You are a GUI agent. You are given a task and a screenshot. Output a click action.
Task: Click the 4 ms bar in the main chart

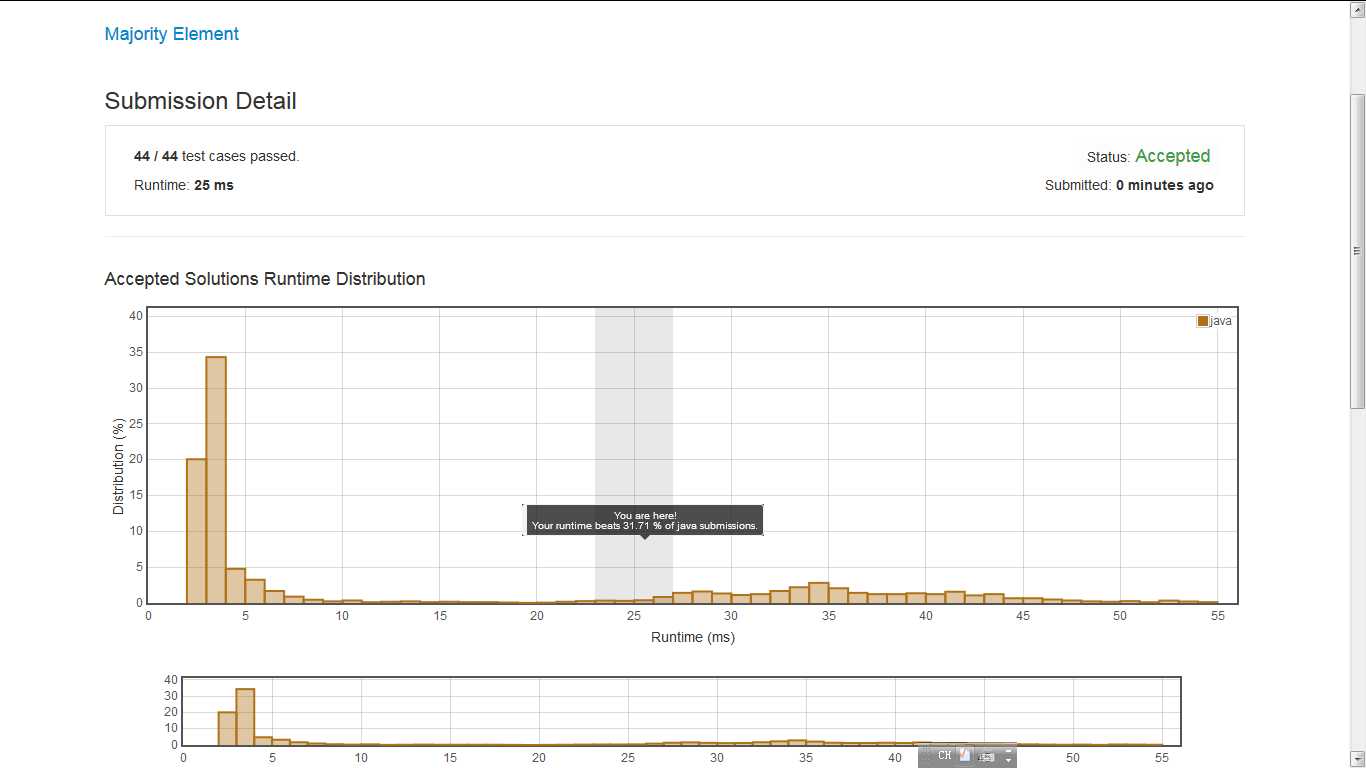click(x=235, y=585)
